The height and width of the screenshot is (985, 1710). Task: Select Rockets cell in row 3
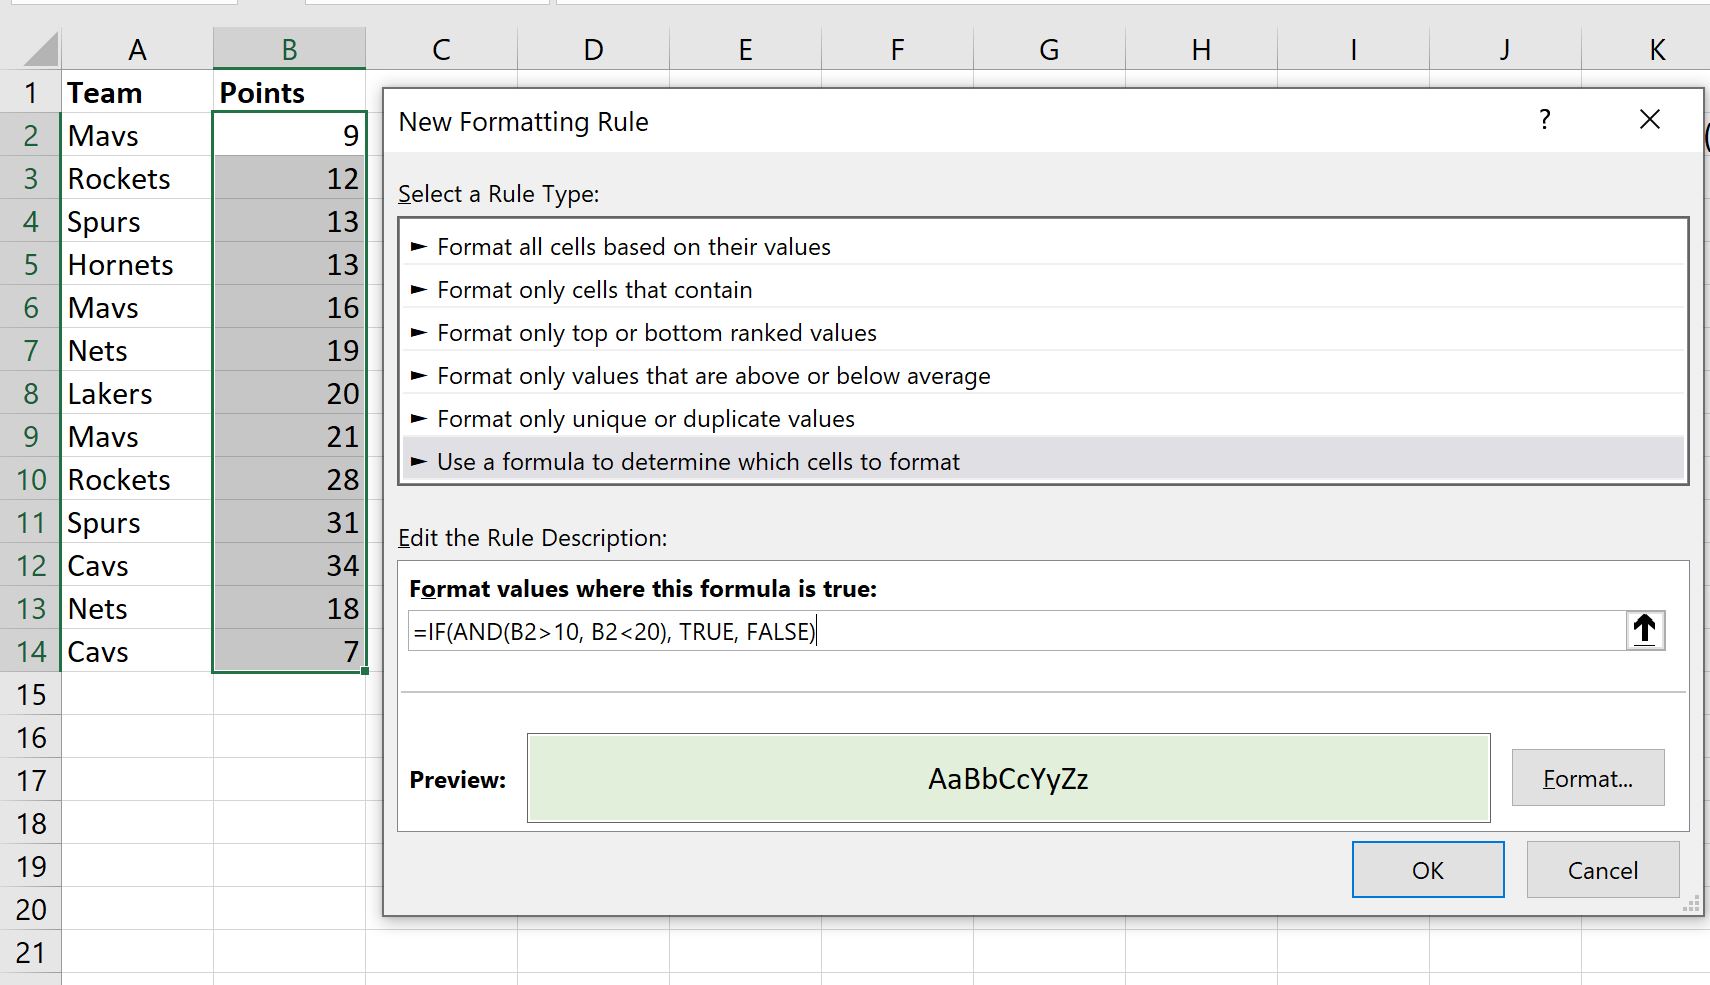point(137,178)
